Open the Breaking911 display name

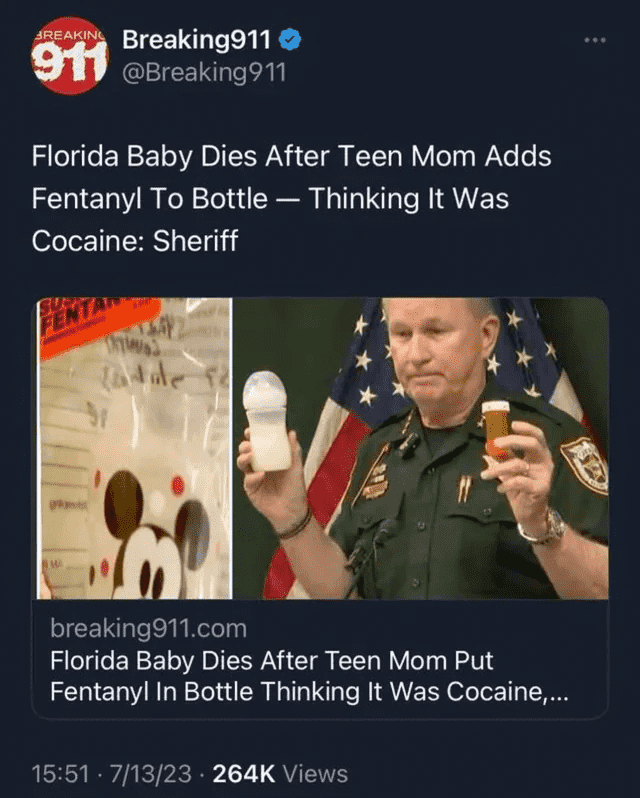pyautogui.click(x=196, y=40)
